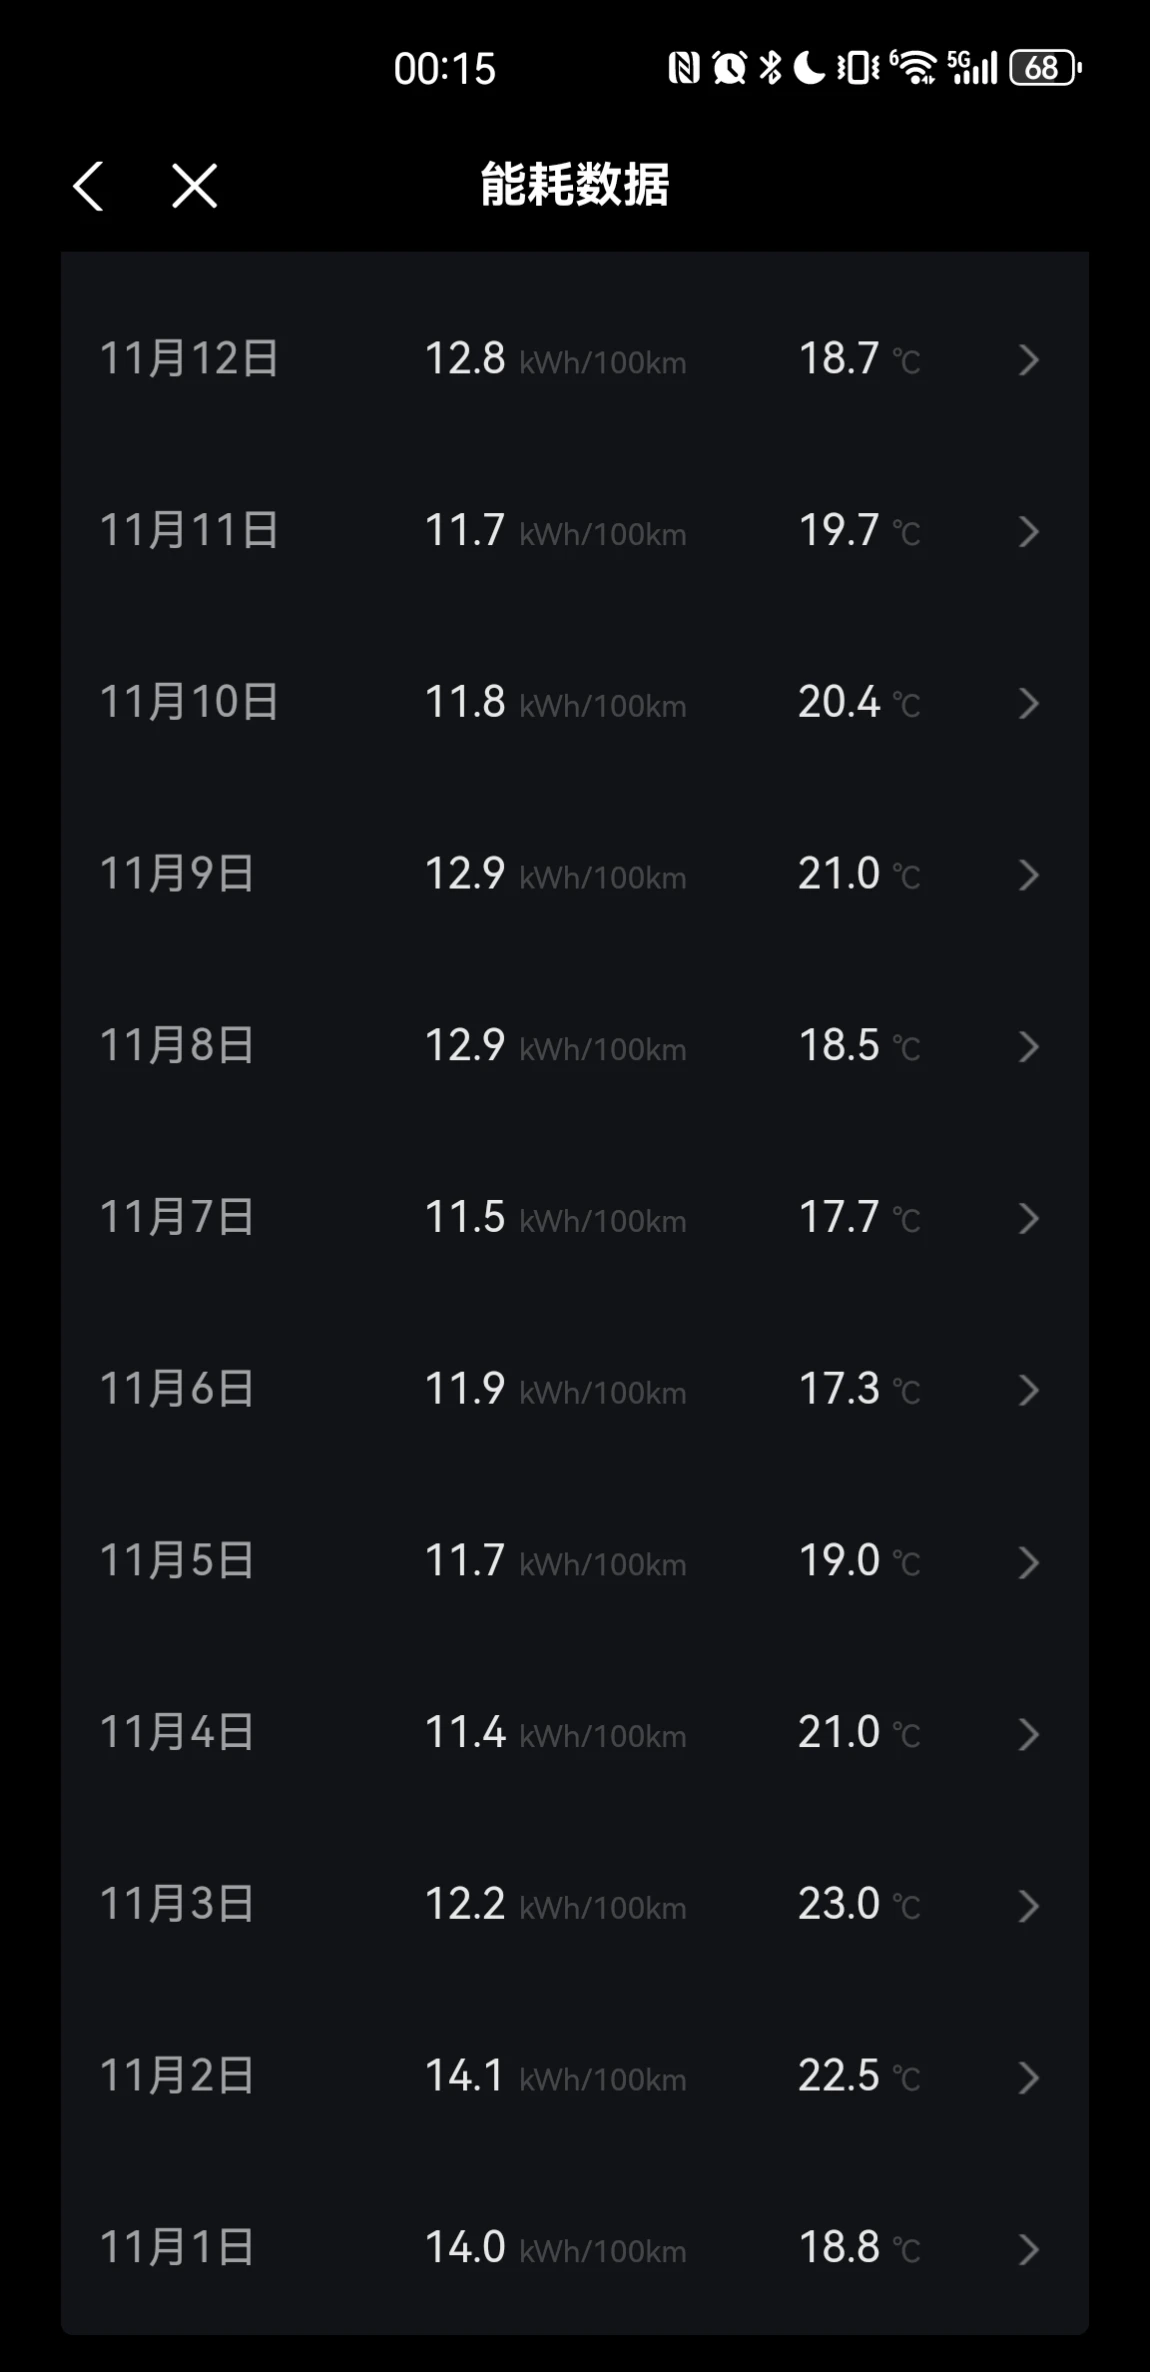Open 11月7日 entry showing 17.7 ℃
Viewport: 1150px width, 2372px height.
[x=575, y=1218]
